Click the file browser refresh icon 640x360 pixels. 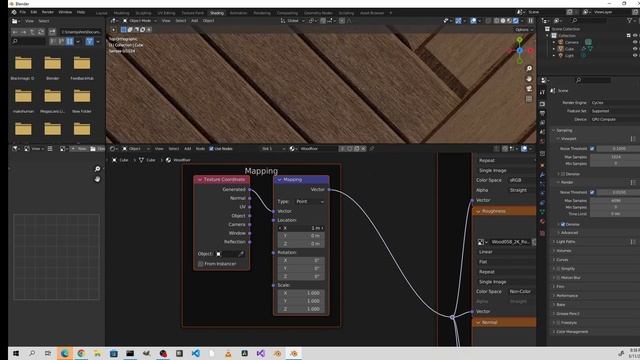click(41, 32)
